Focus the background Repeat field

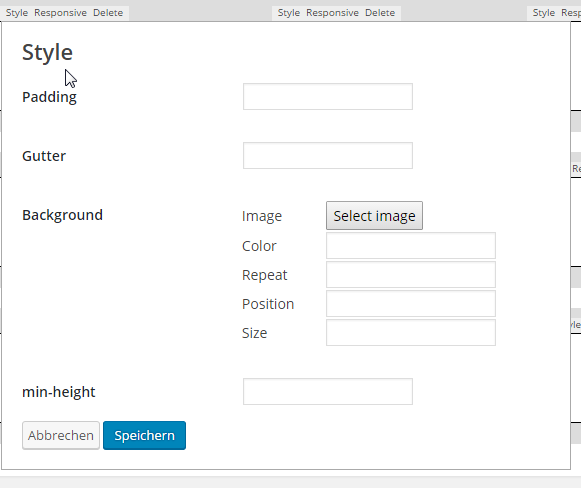click(x=411, y=275)
